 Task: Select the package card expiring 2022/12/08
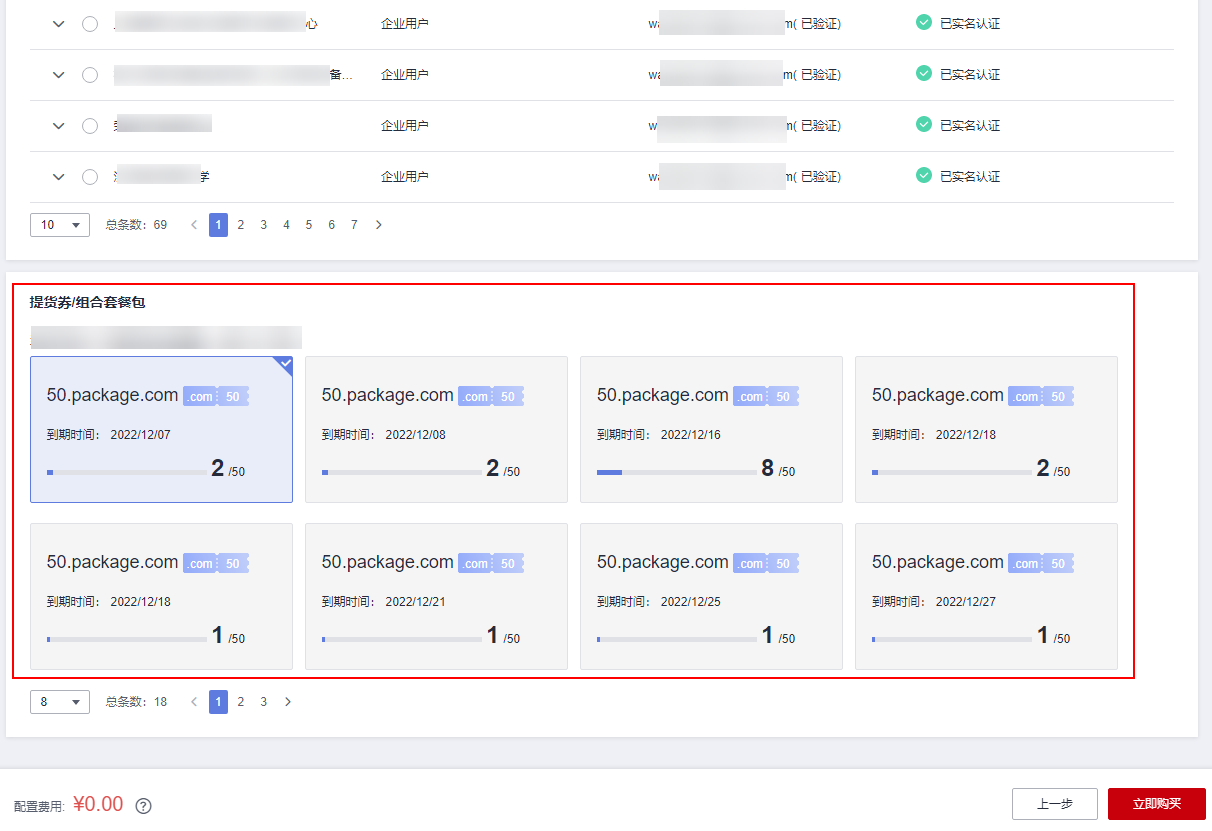click(436, 429)
